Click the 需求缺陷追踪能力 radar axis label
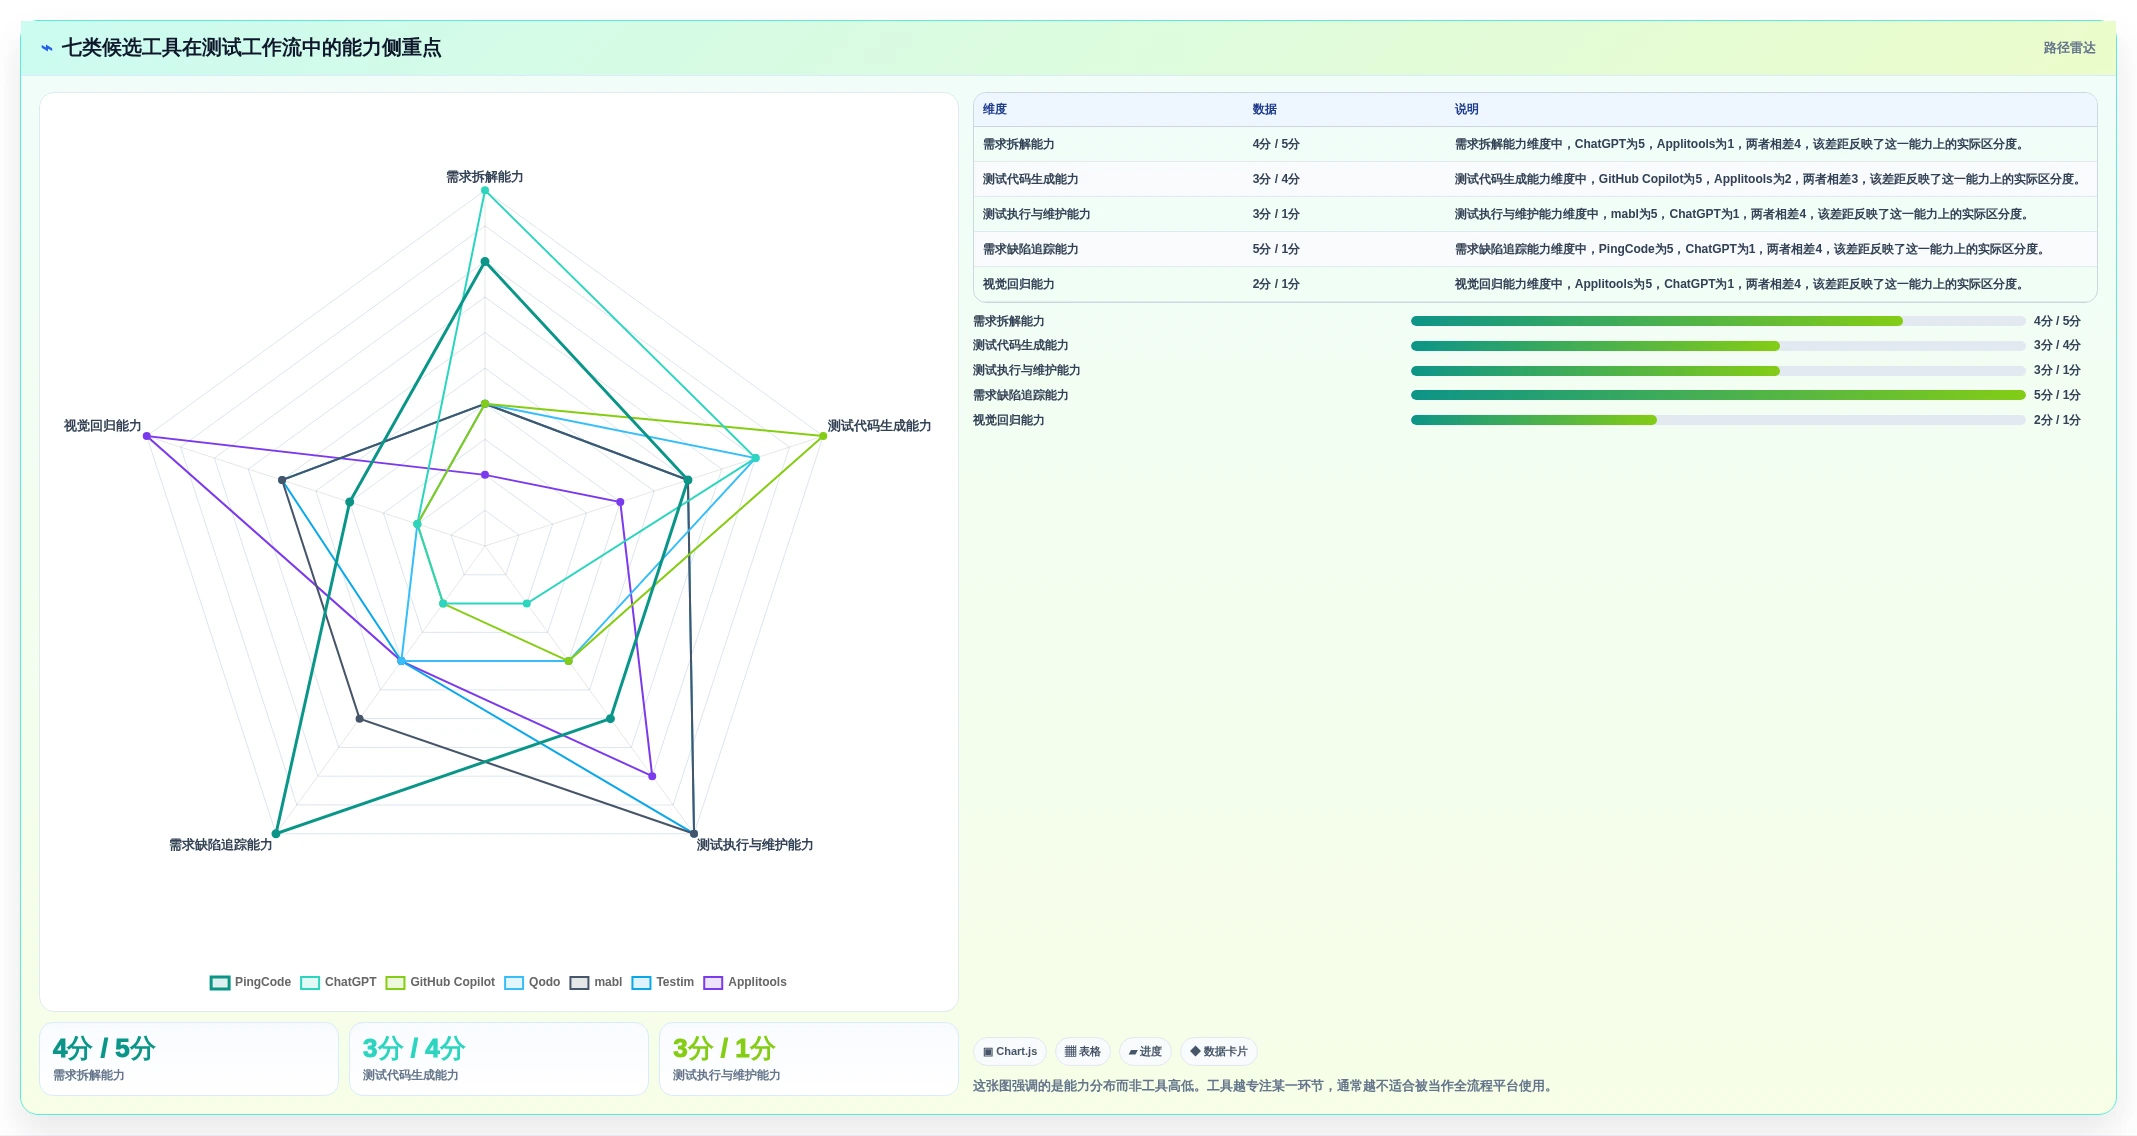Viewport: 2137px width, 1136px height. click(221, 845)
